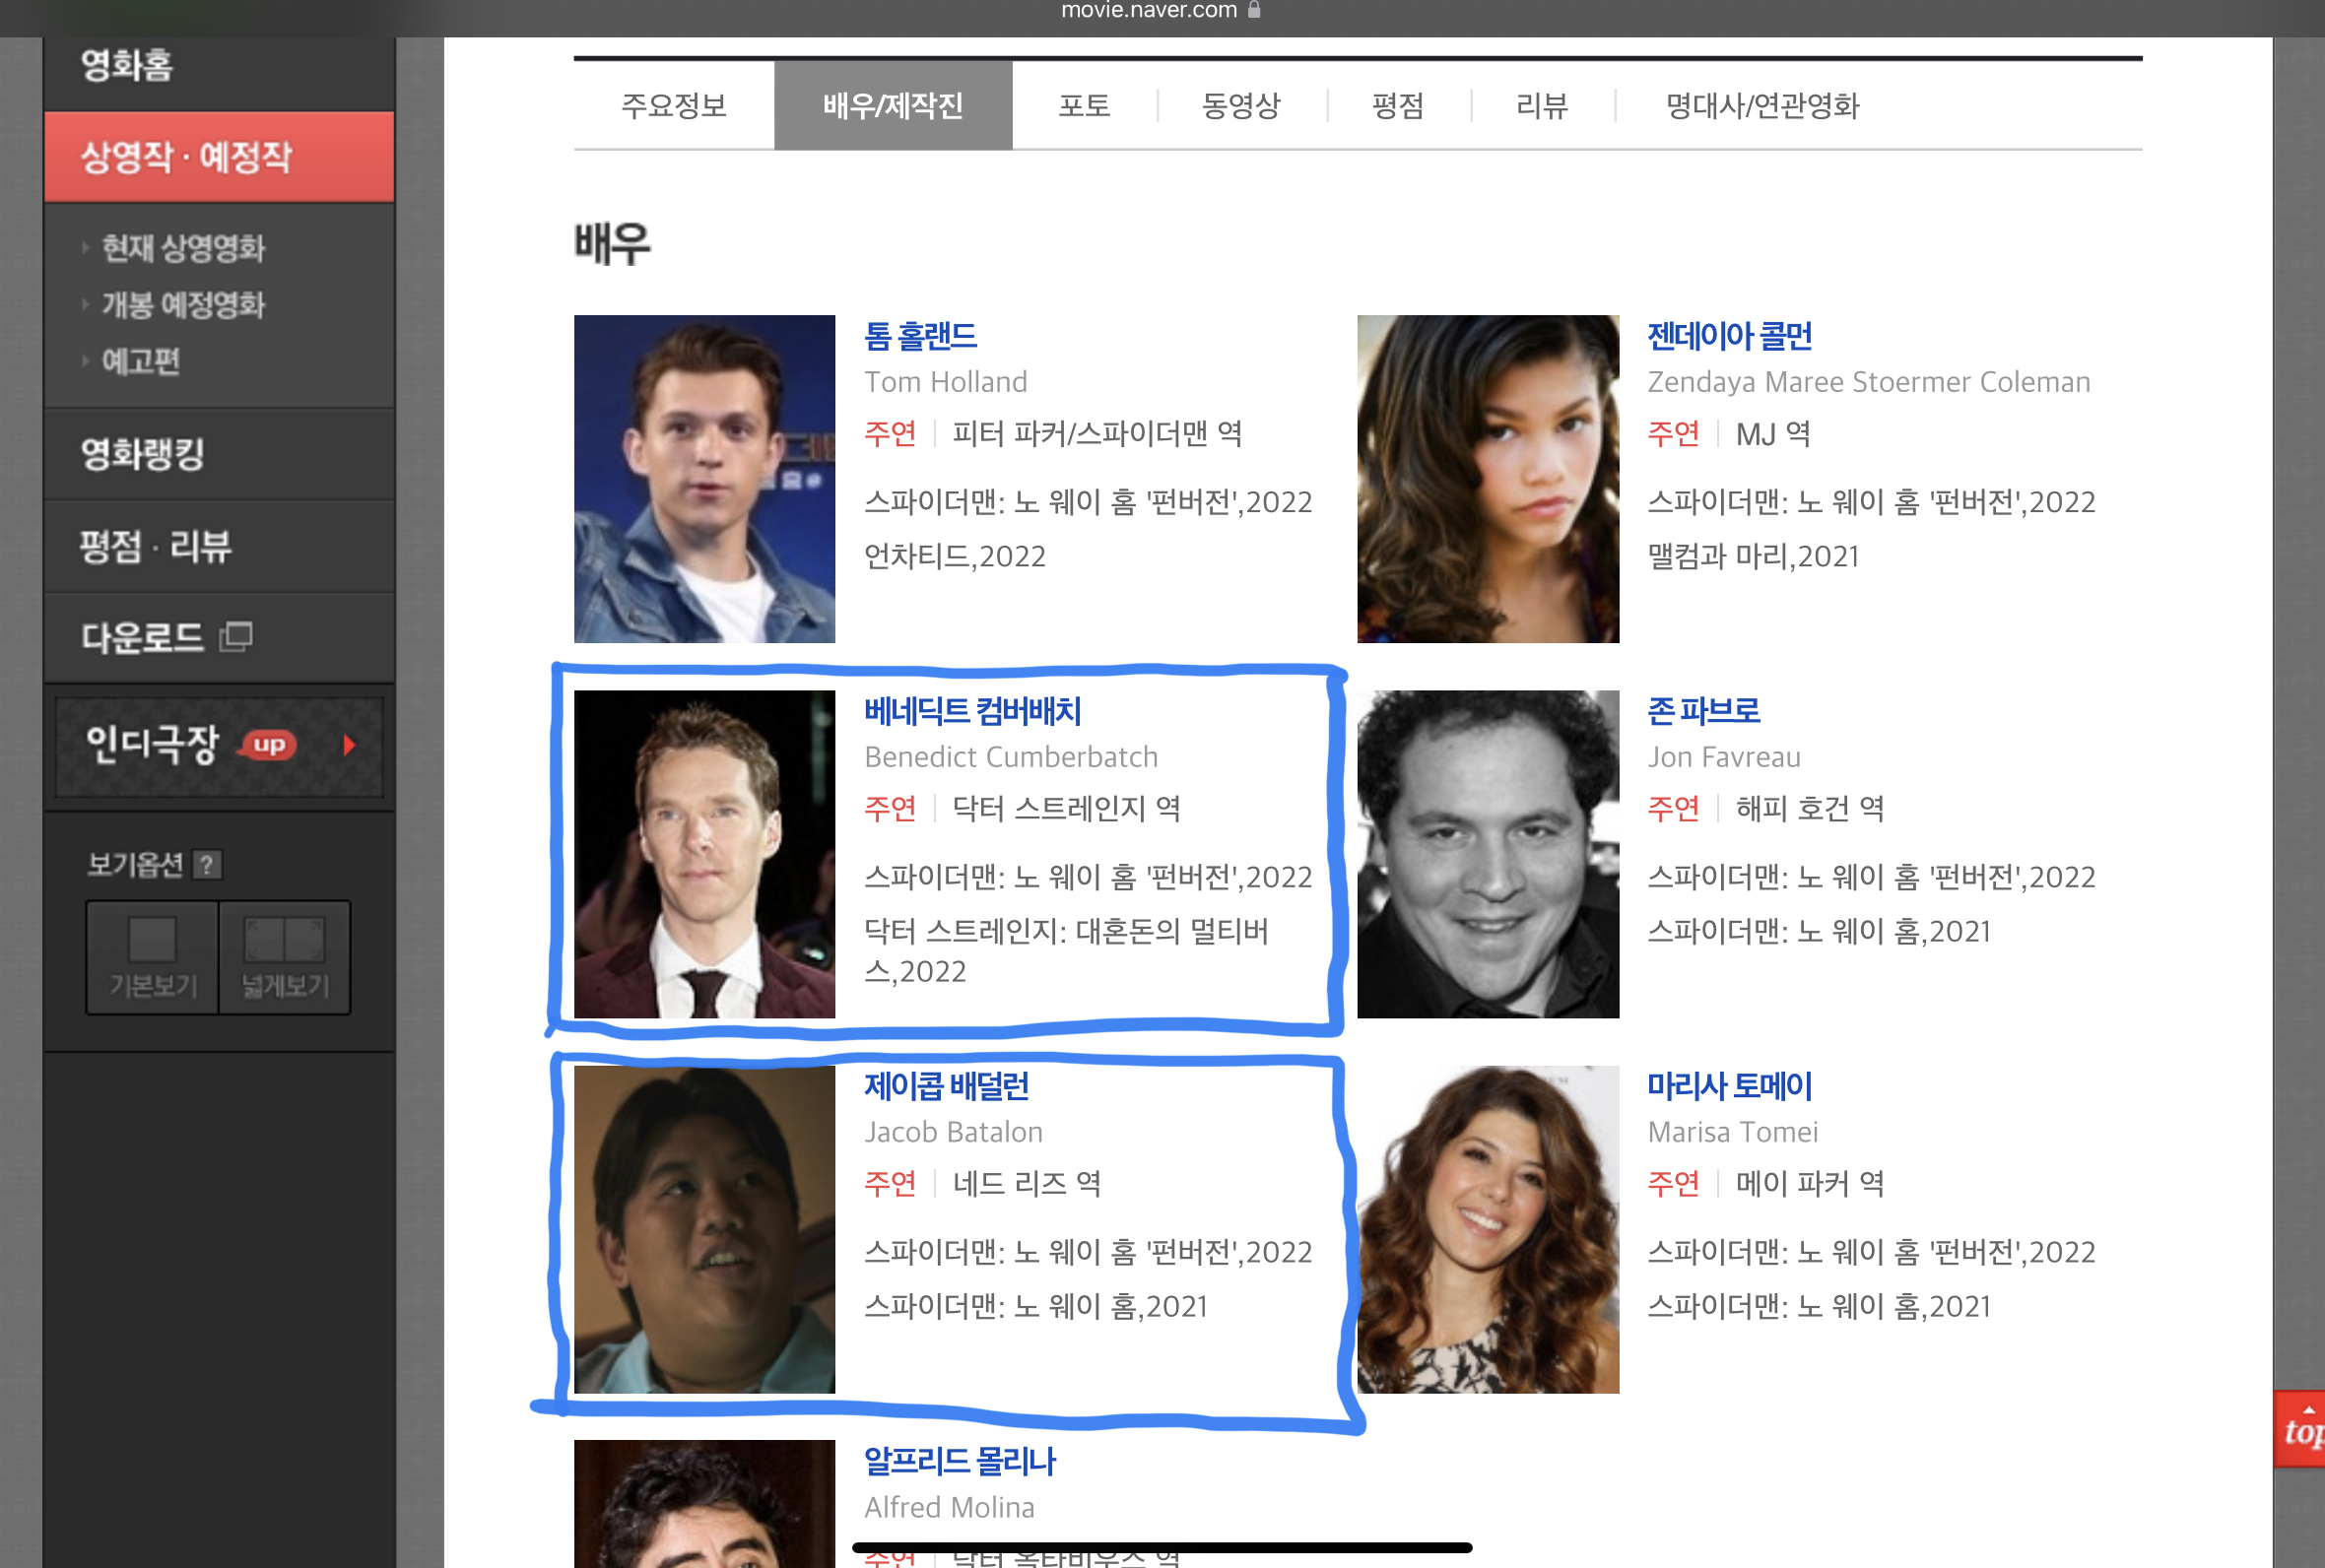Image resolution: width=2325 pixels, height=1568 pixels.
Task: Open 존 파브로 actor page link
Action: click(x=1703, y=711)
